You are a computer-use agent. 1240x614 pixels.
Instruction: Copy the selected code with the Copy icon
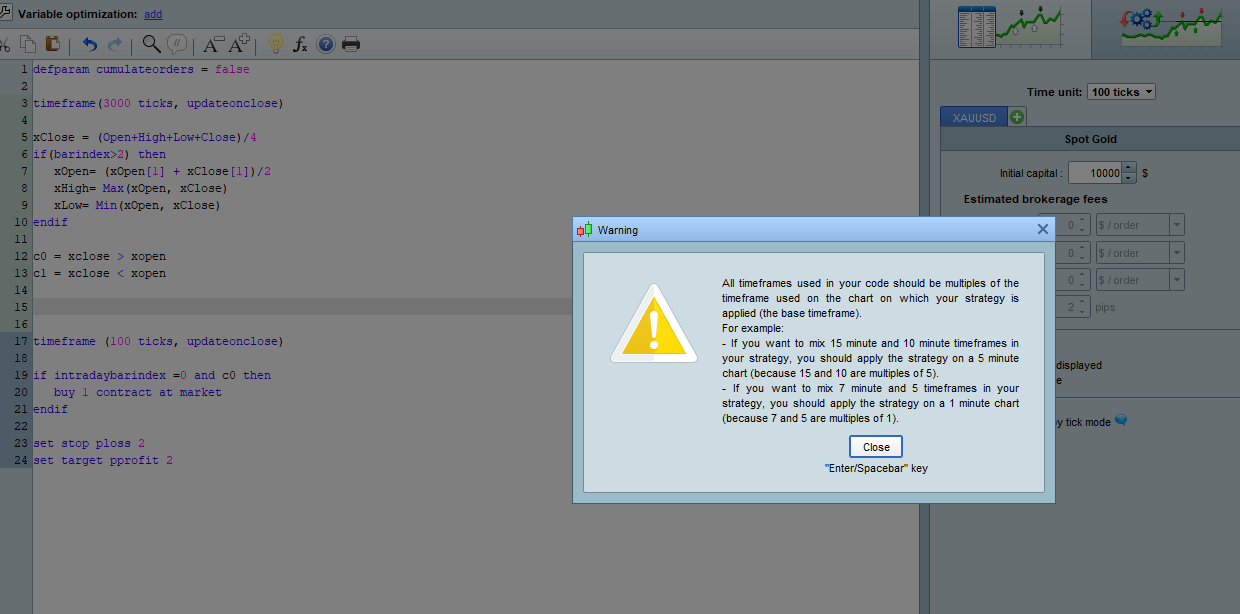point(28,44)
